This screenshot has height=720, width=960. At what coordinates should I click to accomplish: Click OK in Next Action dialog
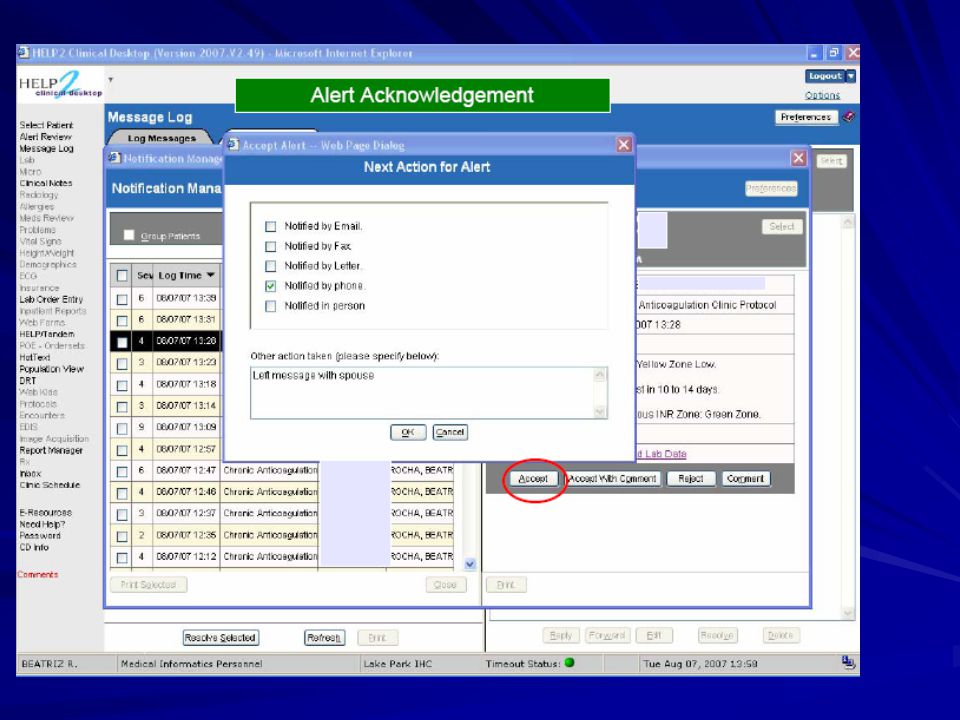(x=408, y=432)
